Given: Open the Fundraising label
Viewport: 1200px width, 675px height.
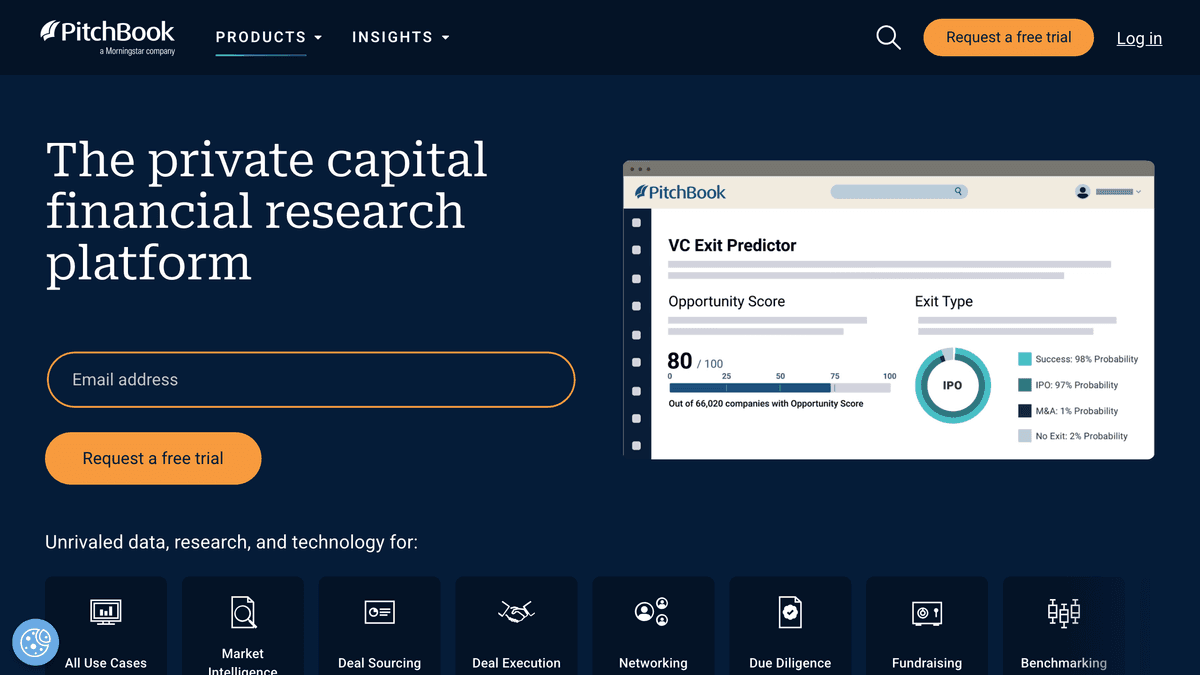Looking at the screenshot, I should tap(927, 663).
